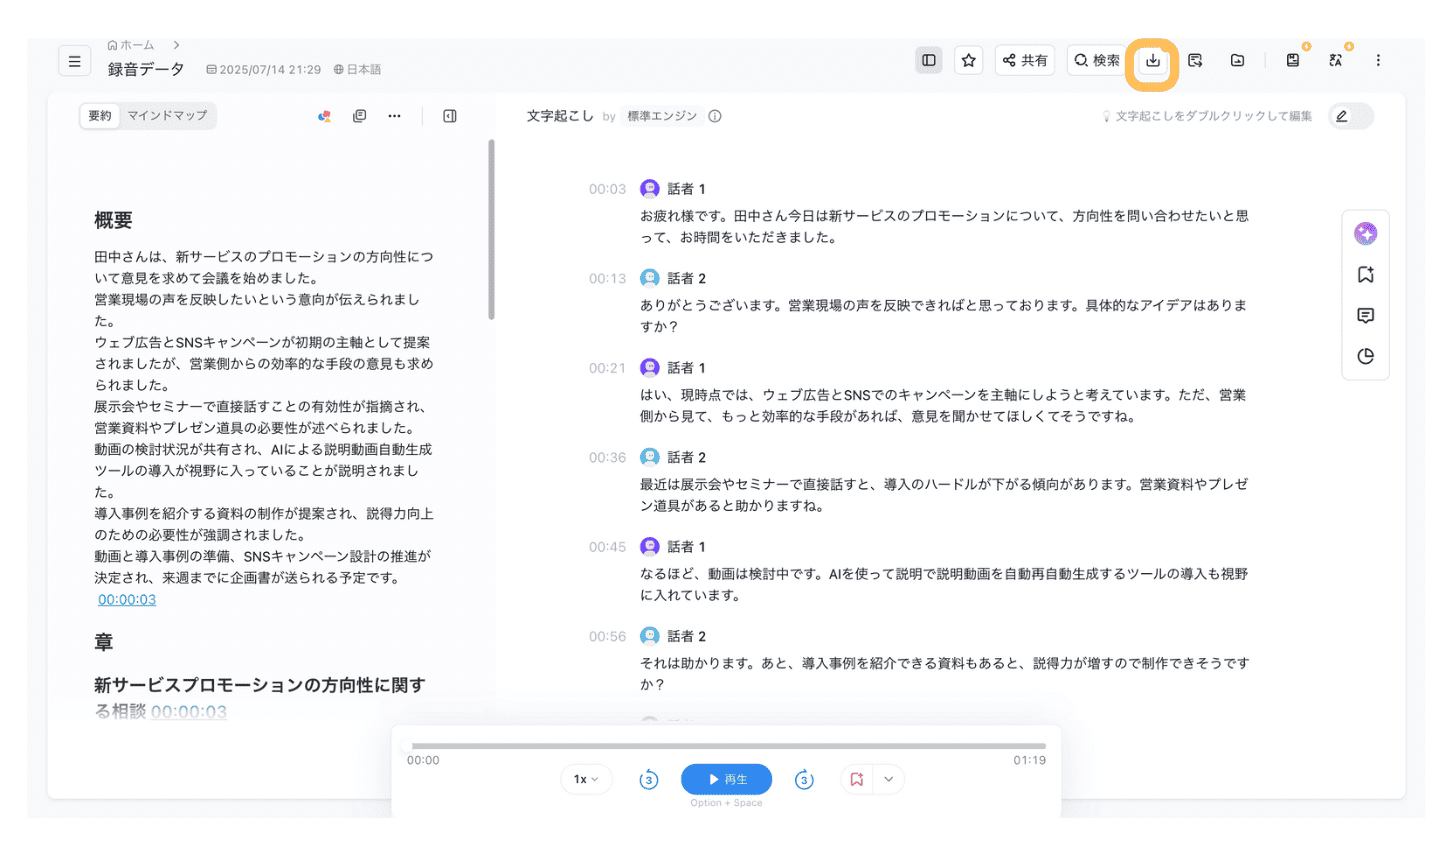Viewport: 1450px width, 864px height.
Task: Open the vertical three-dot more menu
Action: [x=1378, y=60]
